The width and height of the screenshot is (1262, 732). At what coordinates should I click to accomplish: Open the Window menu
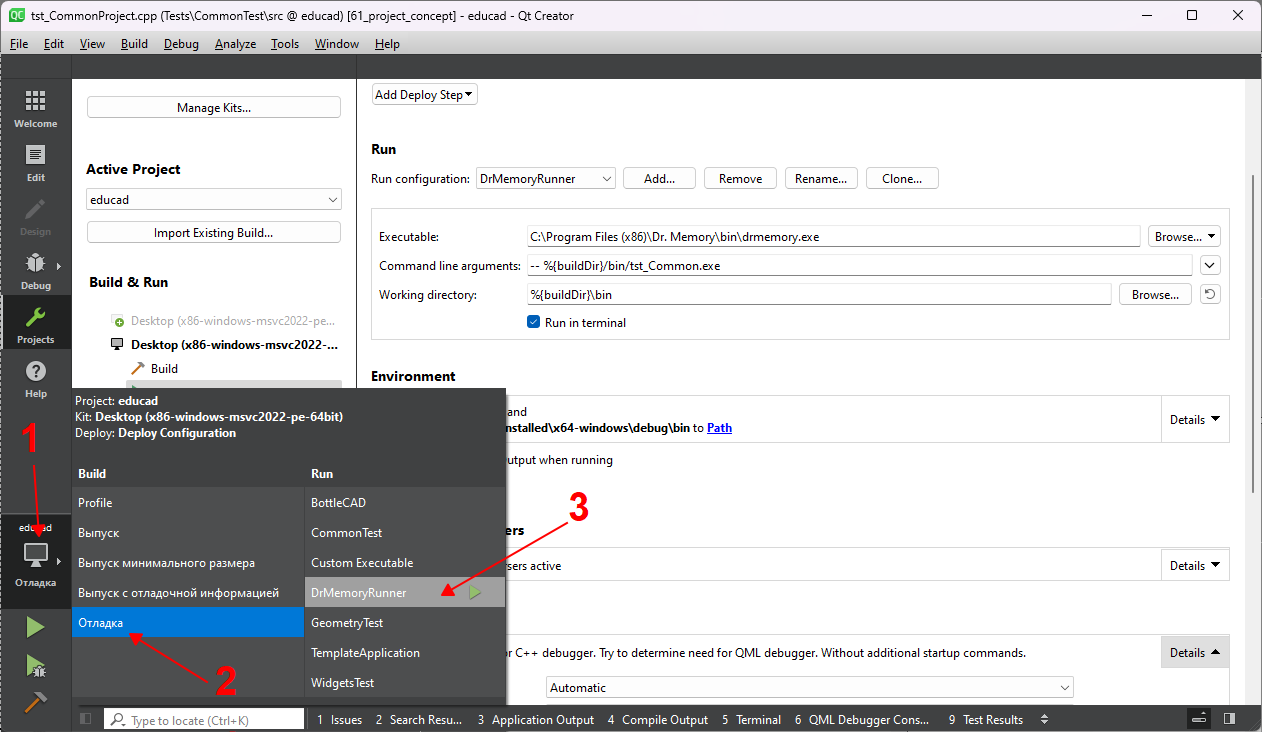click(336, 44)
